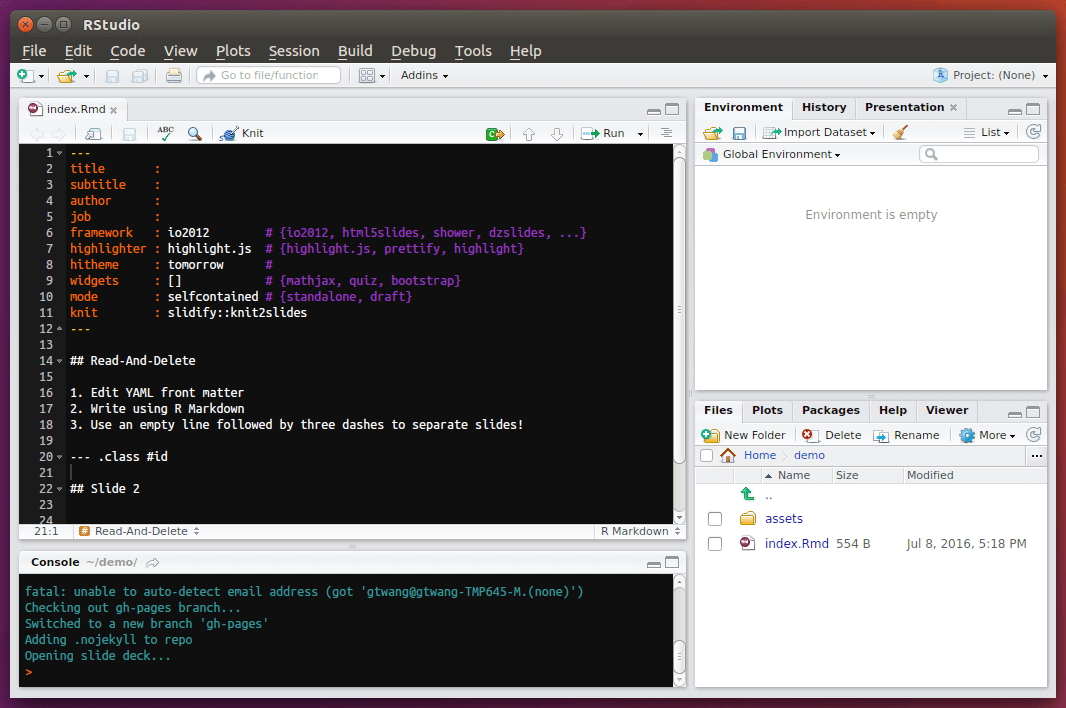Check the select-all box in Files pane

click(x=706, y=455)
